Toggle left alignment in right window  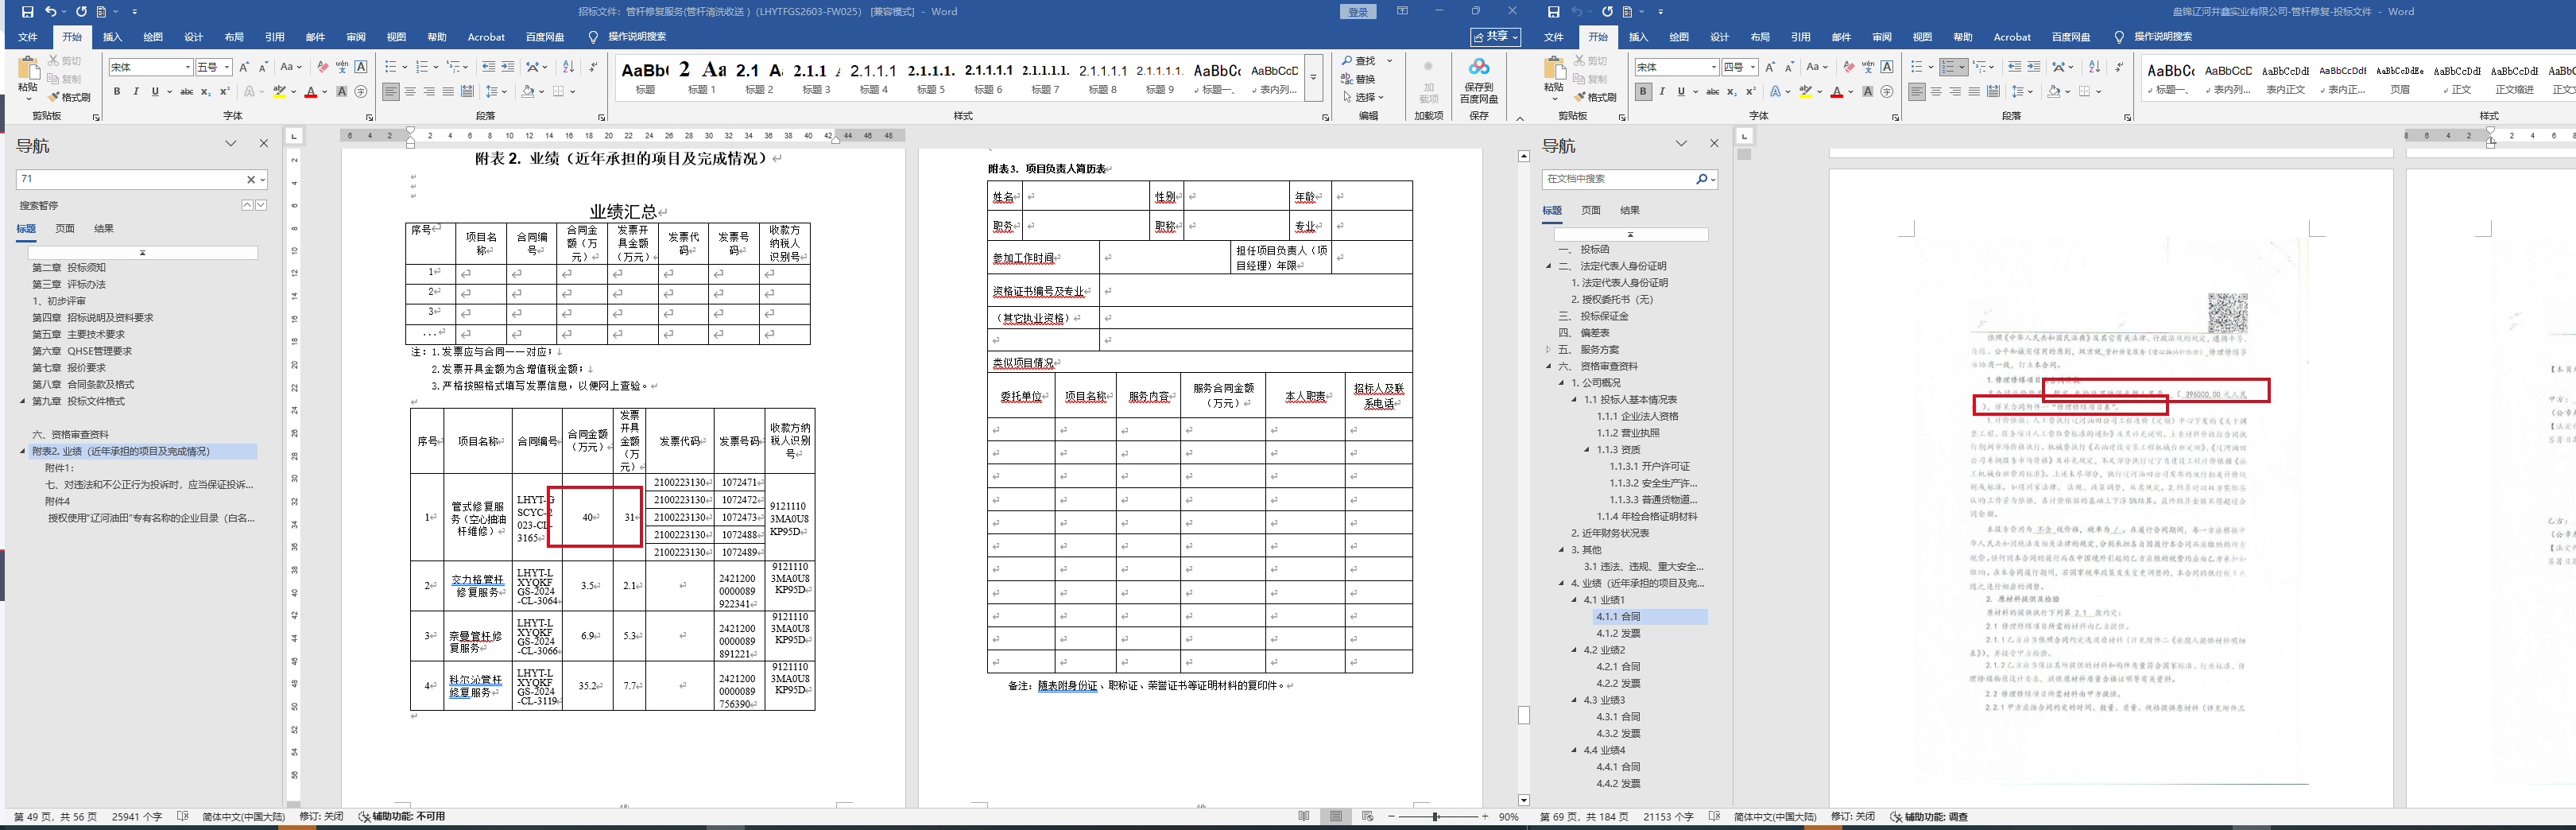click(x=1917, y=92)
